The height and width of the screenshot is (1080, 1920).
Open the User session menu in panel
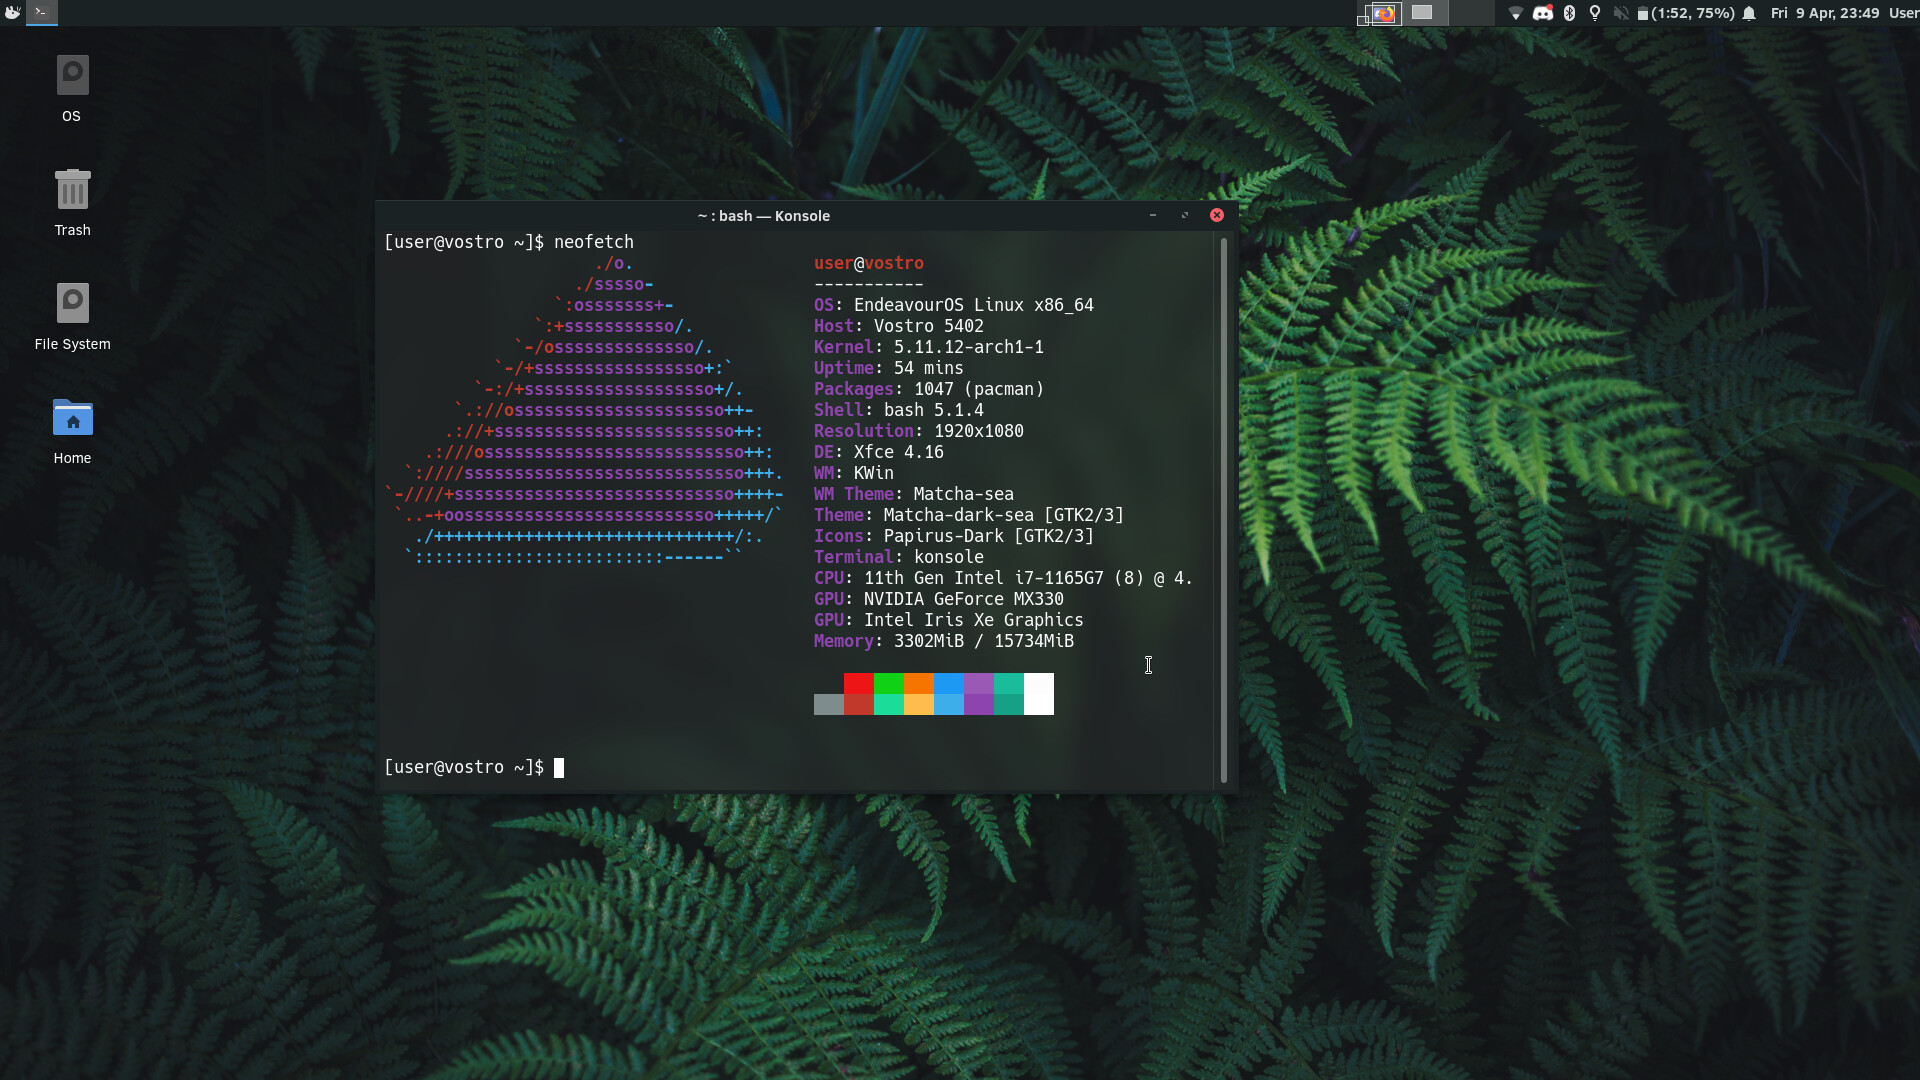tap(1904, 13)
